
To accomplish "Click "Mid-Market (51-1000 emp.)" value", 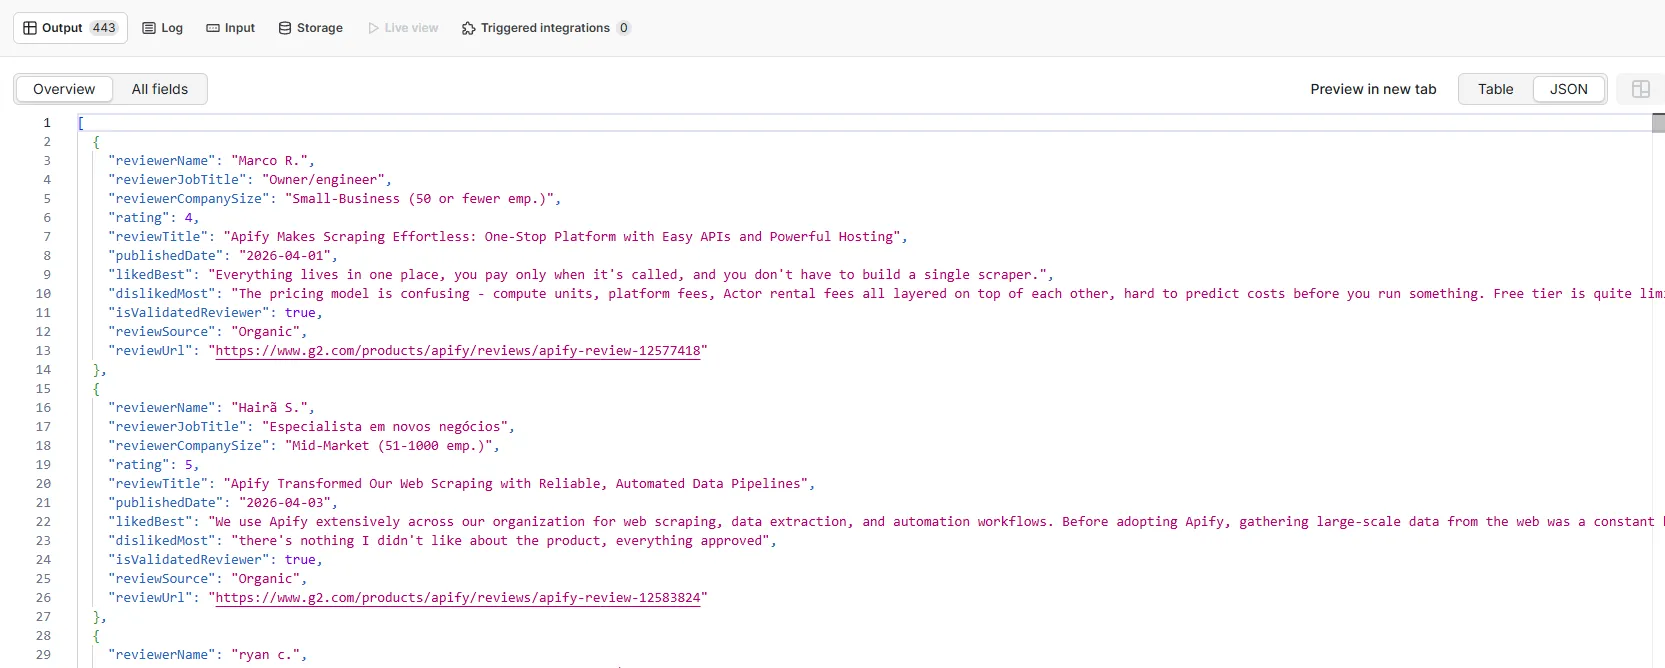I will pos(389,446).
